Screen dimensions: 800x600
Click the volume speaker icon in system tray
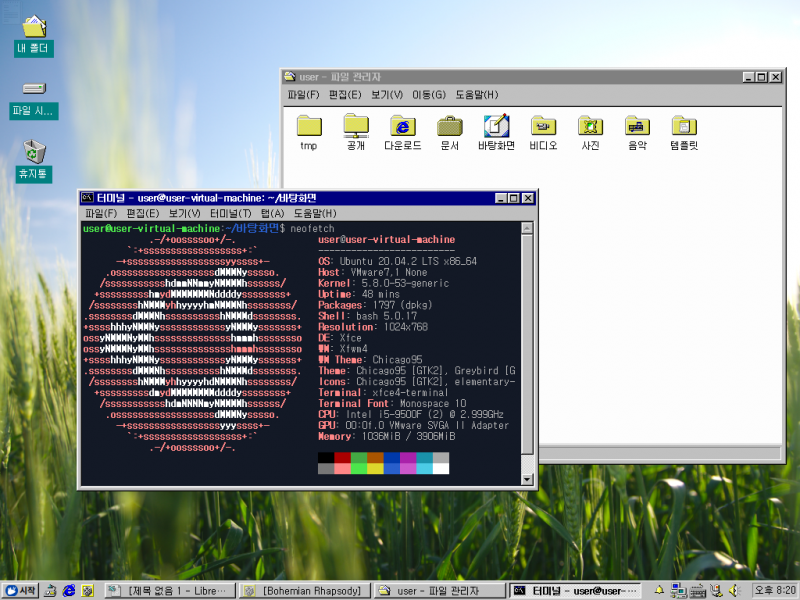pyautogui.click(x=733, y=590)
